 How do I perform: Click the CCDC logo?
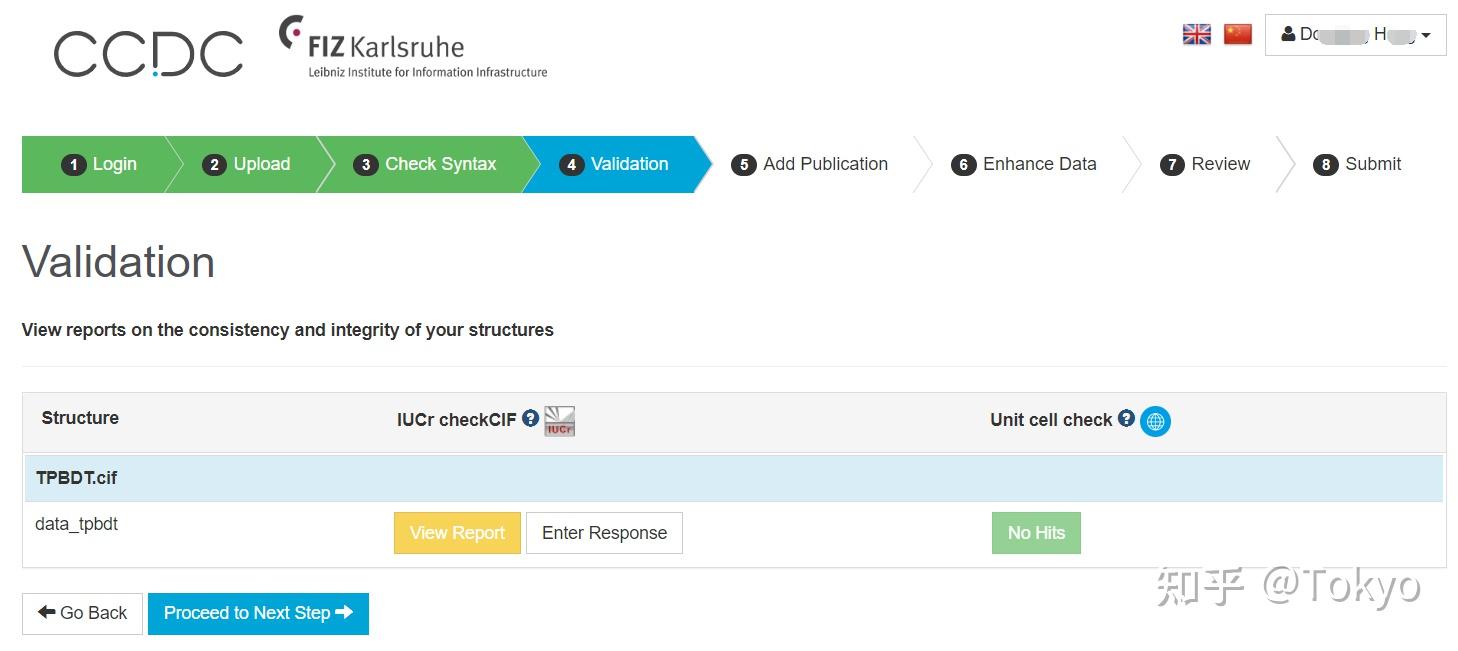click(x=148, y=54)
